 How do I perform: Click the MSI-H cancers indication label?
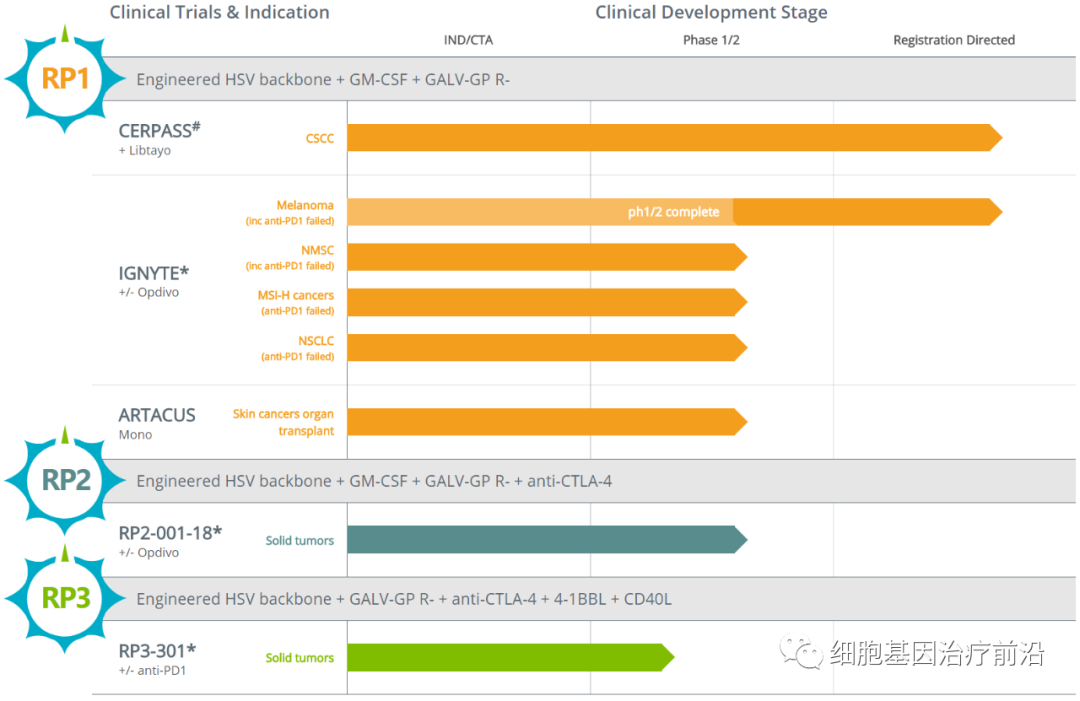pyautogui.click(x=296, y=296)
